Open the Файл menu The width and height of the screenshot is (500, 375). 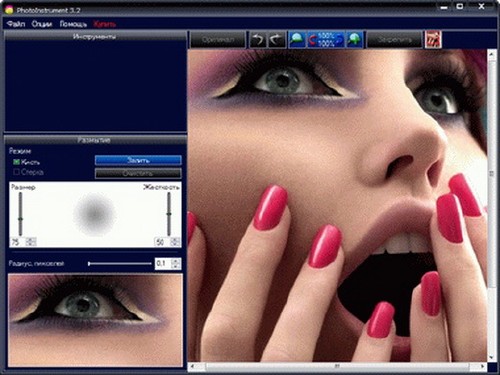tap(16, 24)
